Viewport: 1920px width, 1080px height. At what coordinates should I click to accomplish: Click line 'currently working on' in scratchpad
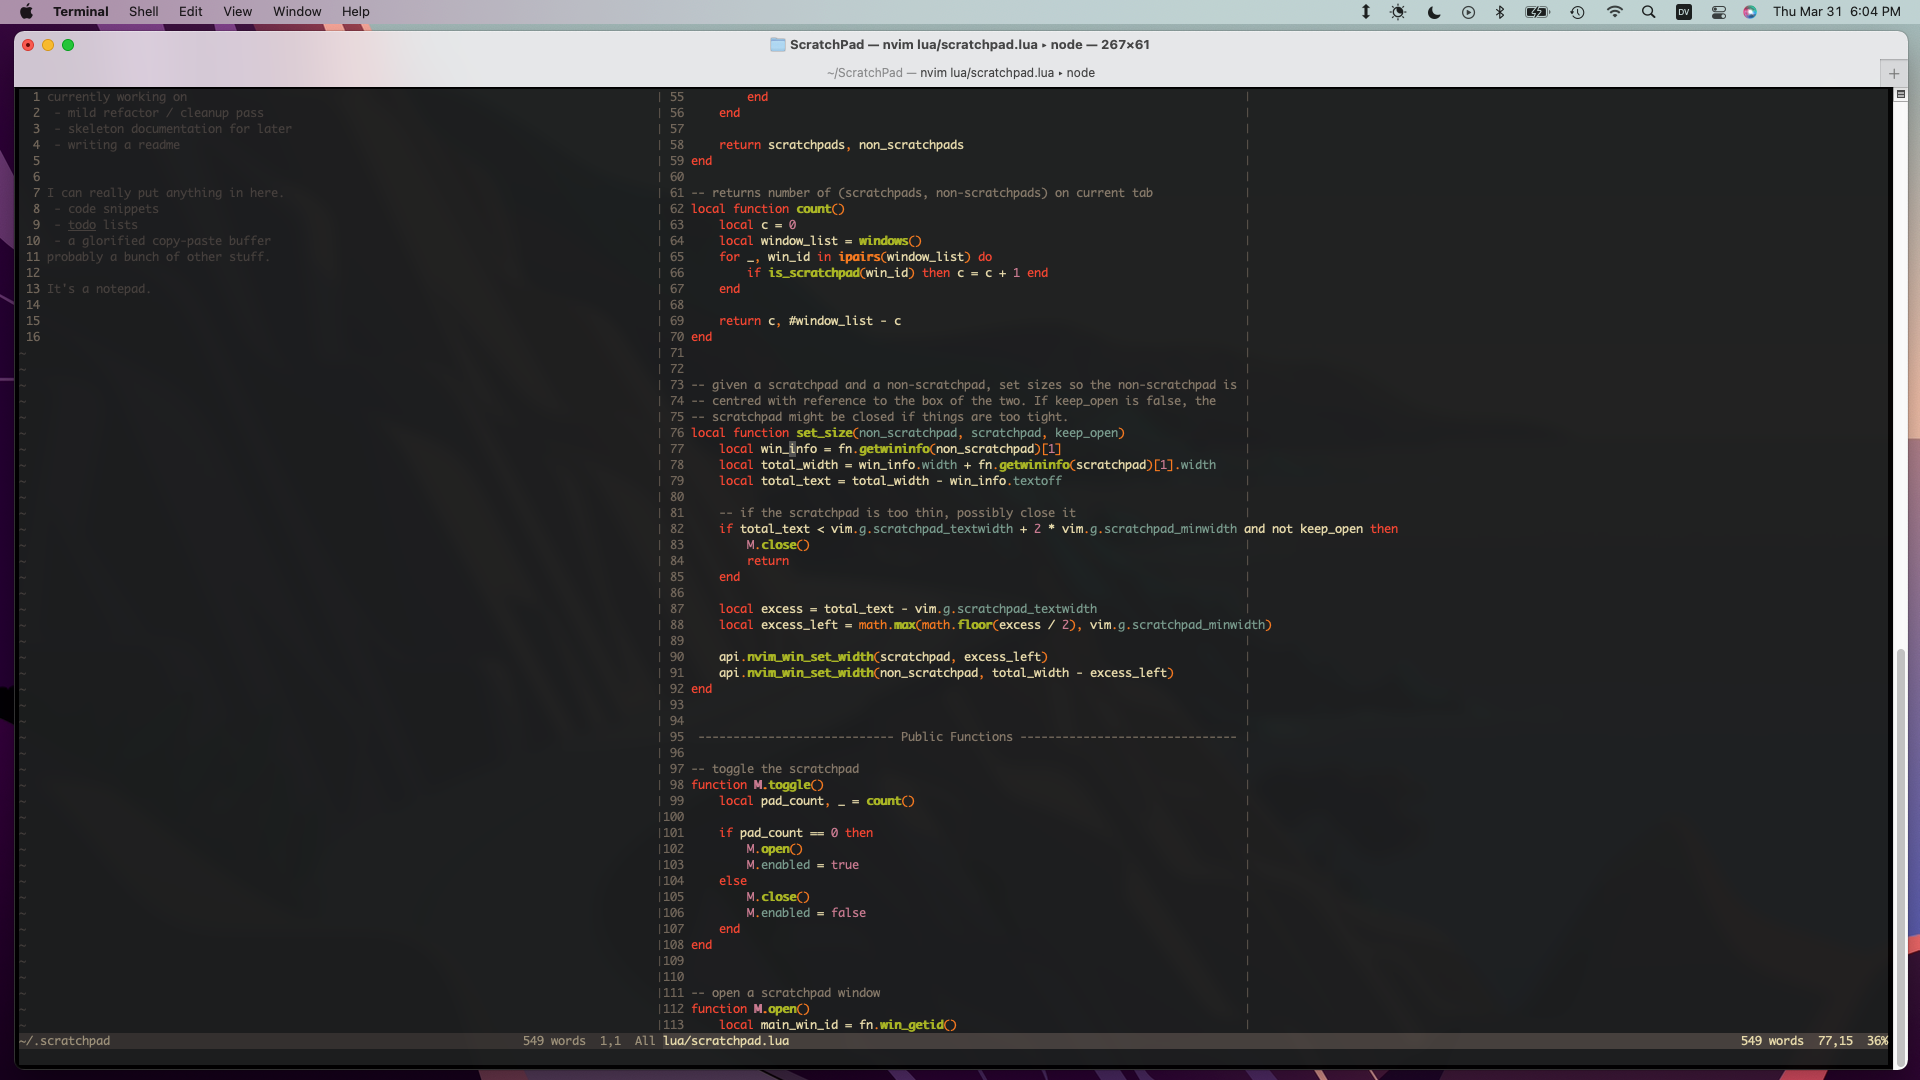pyautogui.click(x=116, y=97)
